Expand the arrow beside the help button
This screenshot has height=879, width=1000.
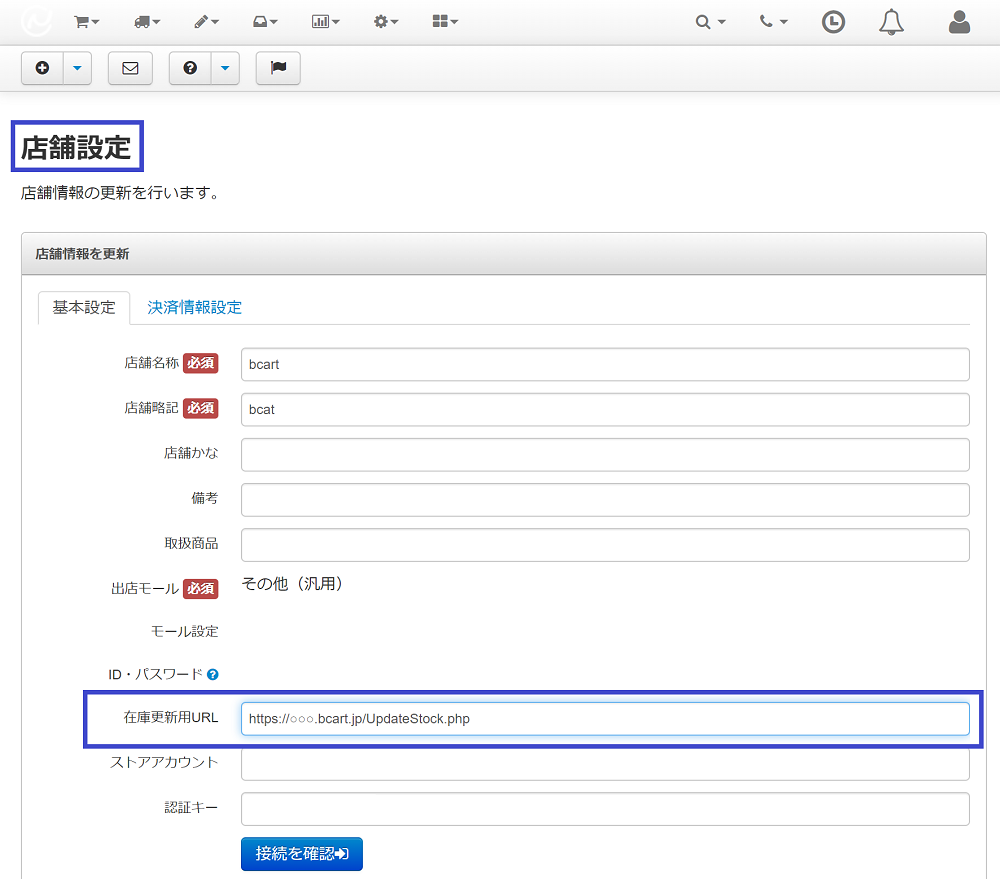(x=225, y=68)
